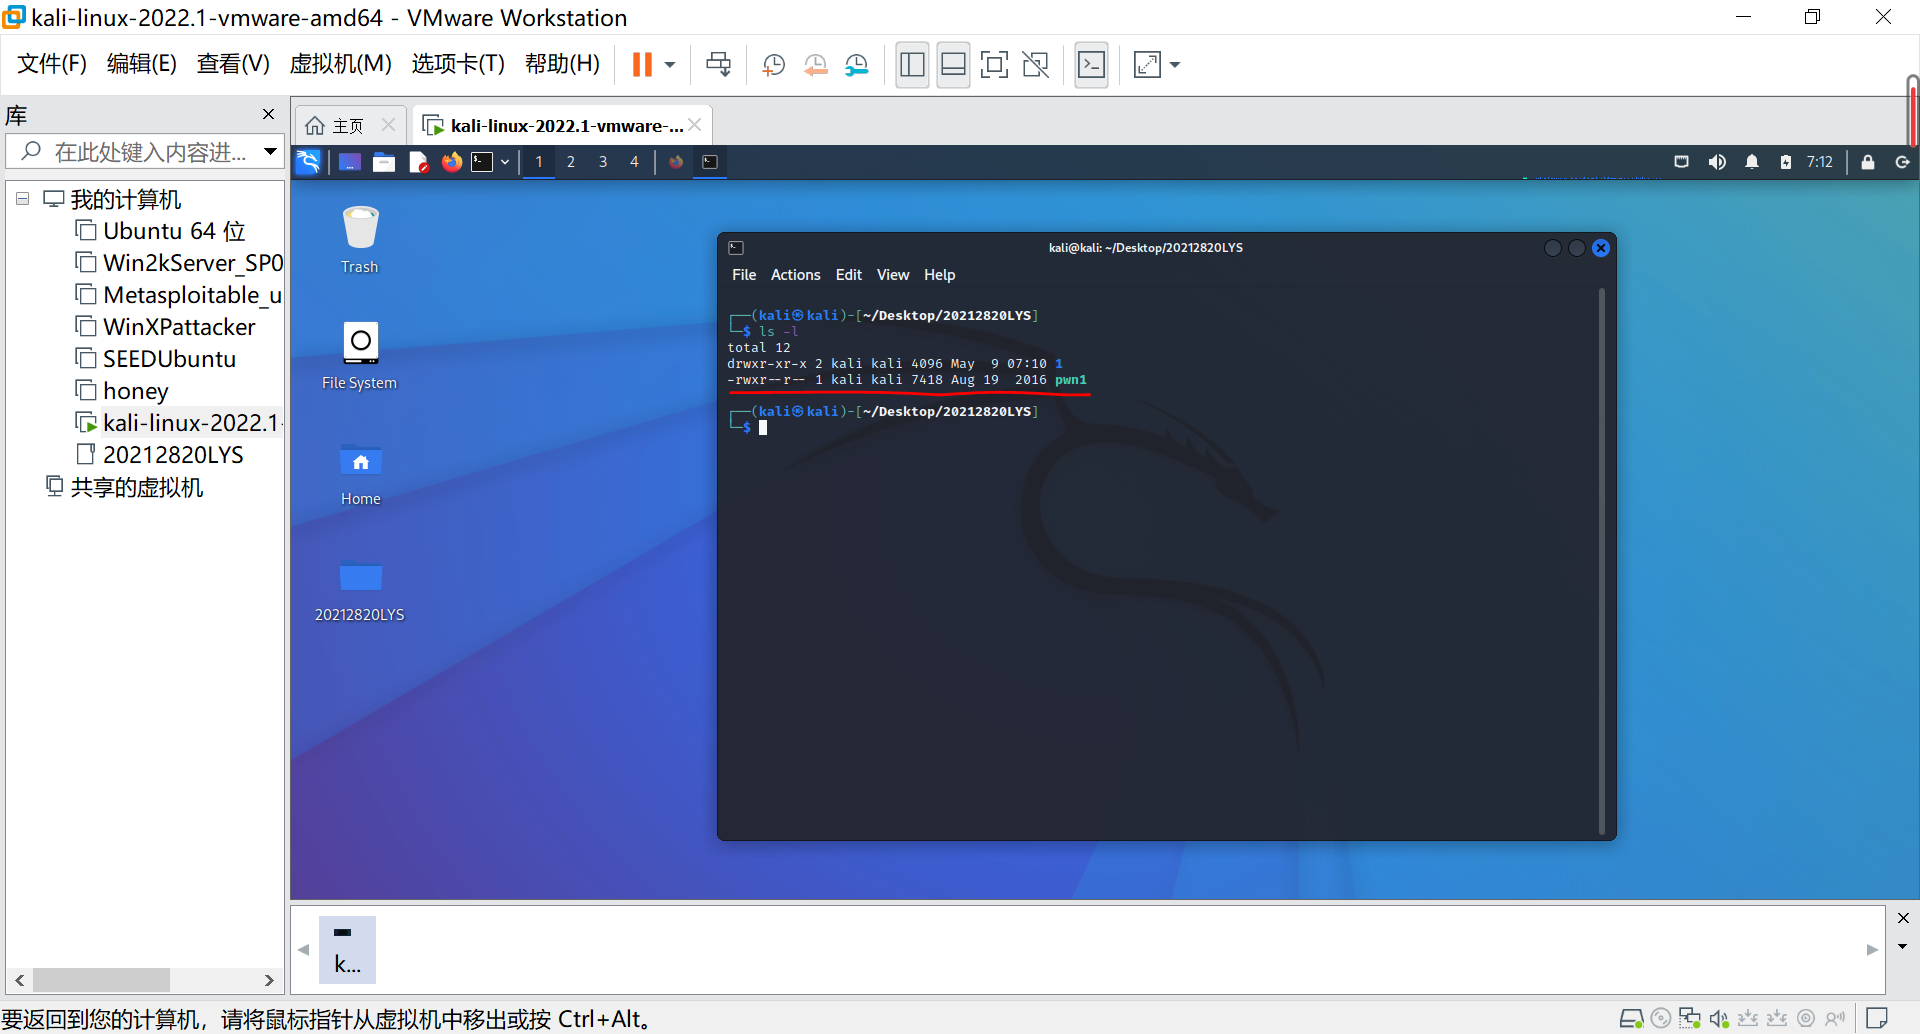Image resolution: width=1920 pixels, height=1034 pixels.
Task: Pause the virtual machine
Action: (642, 65)
